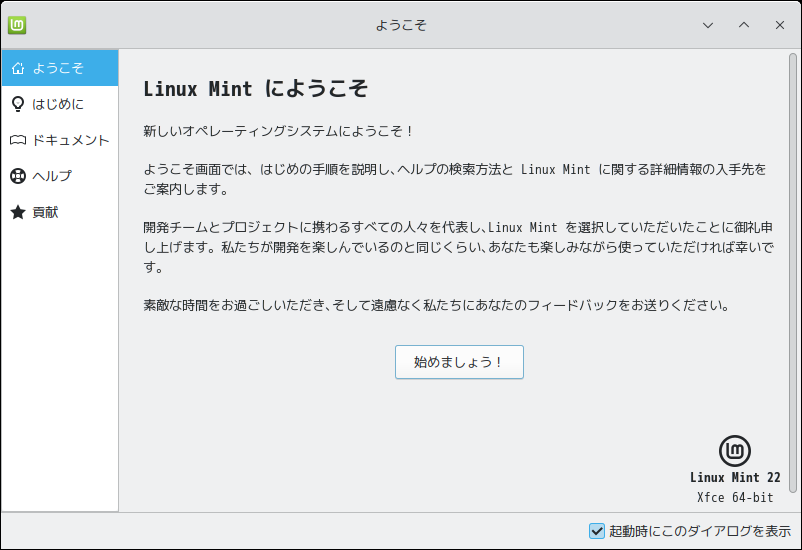Show the 貢献 page
This screenshot has width=802, height=550.
pos(45,212)
